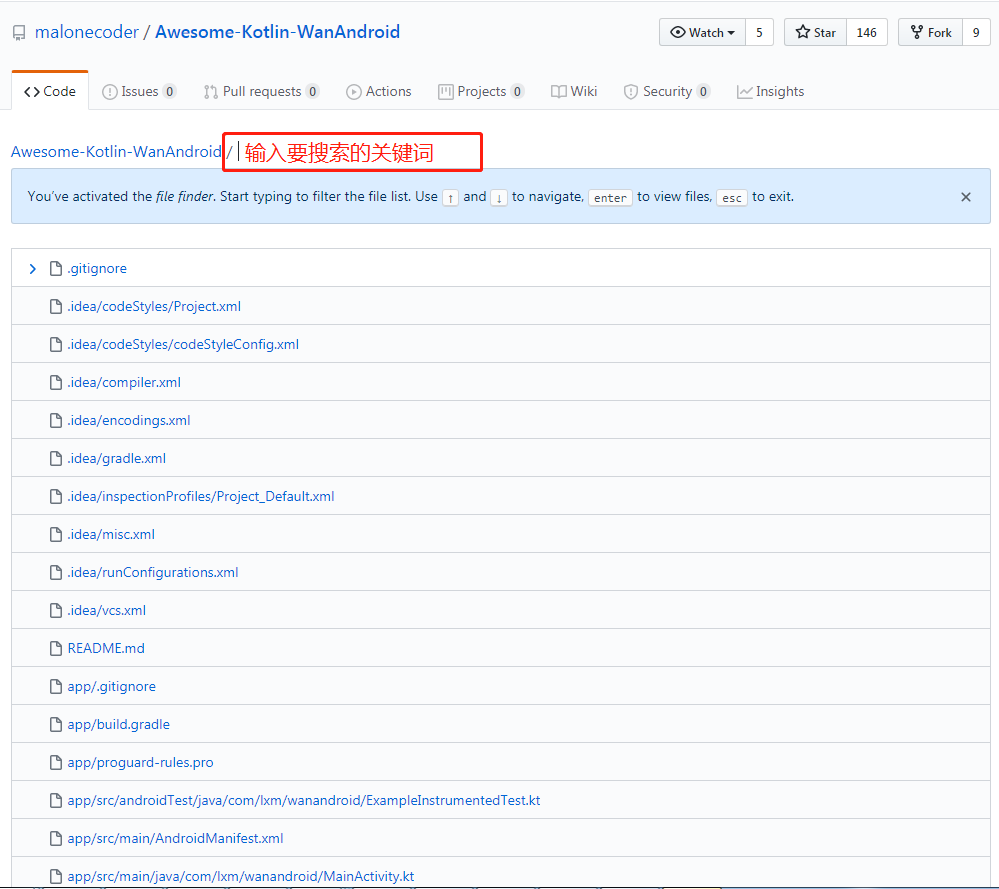Click file icon beside .idea/vcs.xml
Viewport: 999px width, 889px height.
click(x=56, y=611)
